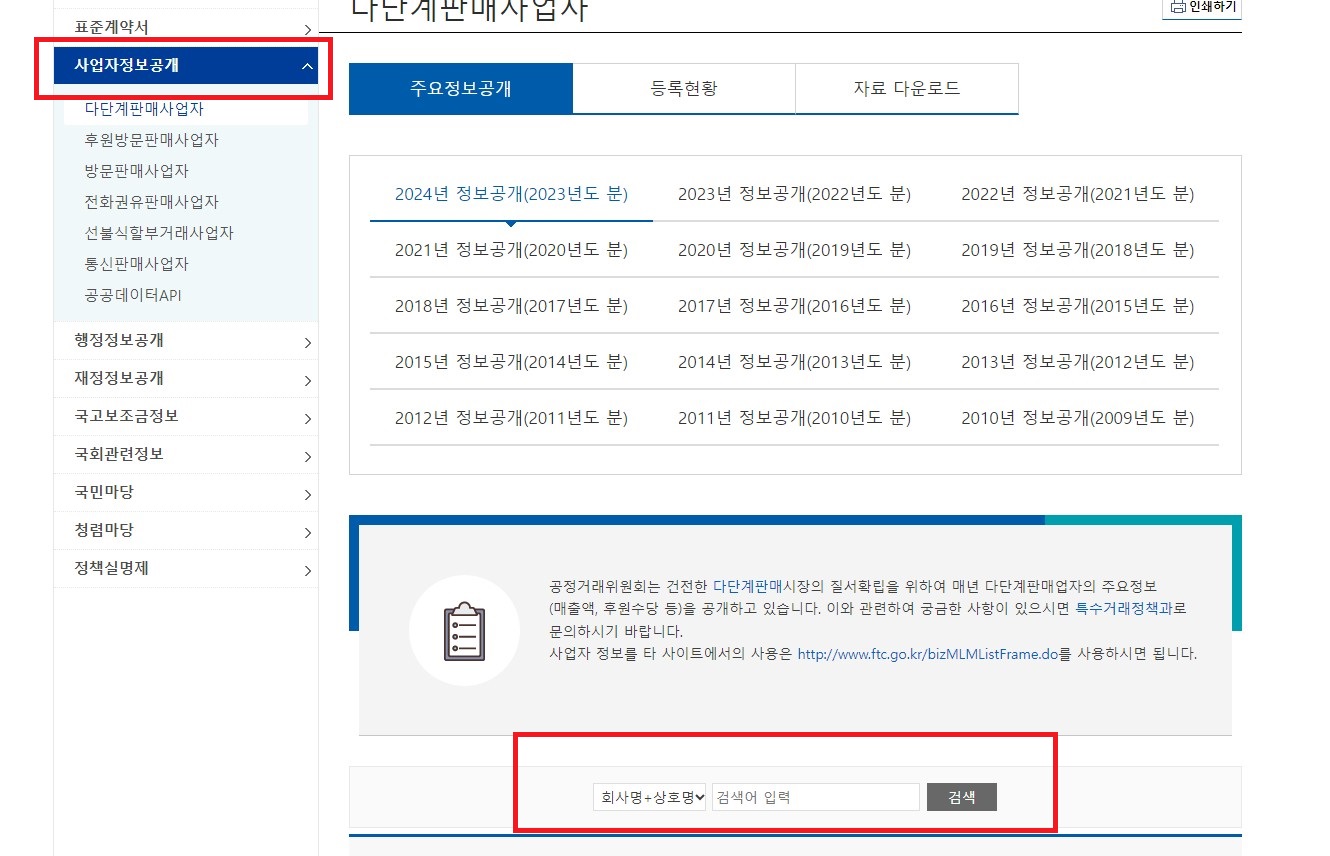Select 다단계판매사업자 in the sidebar
Screen dimensions: 1330x856
coord(145,109)
